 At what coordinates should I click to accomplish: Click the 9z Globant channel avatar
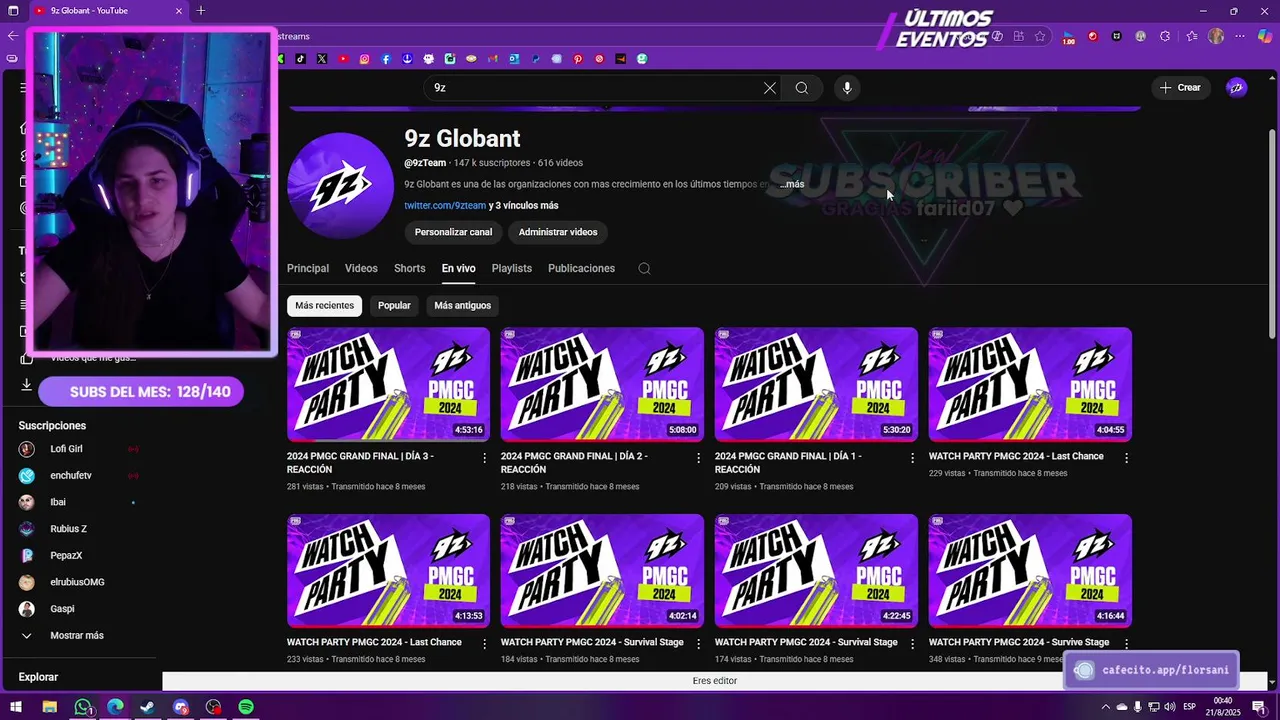coord(340,185)
